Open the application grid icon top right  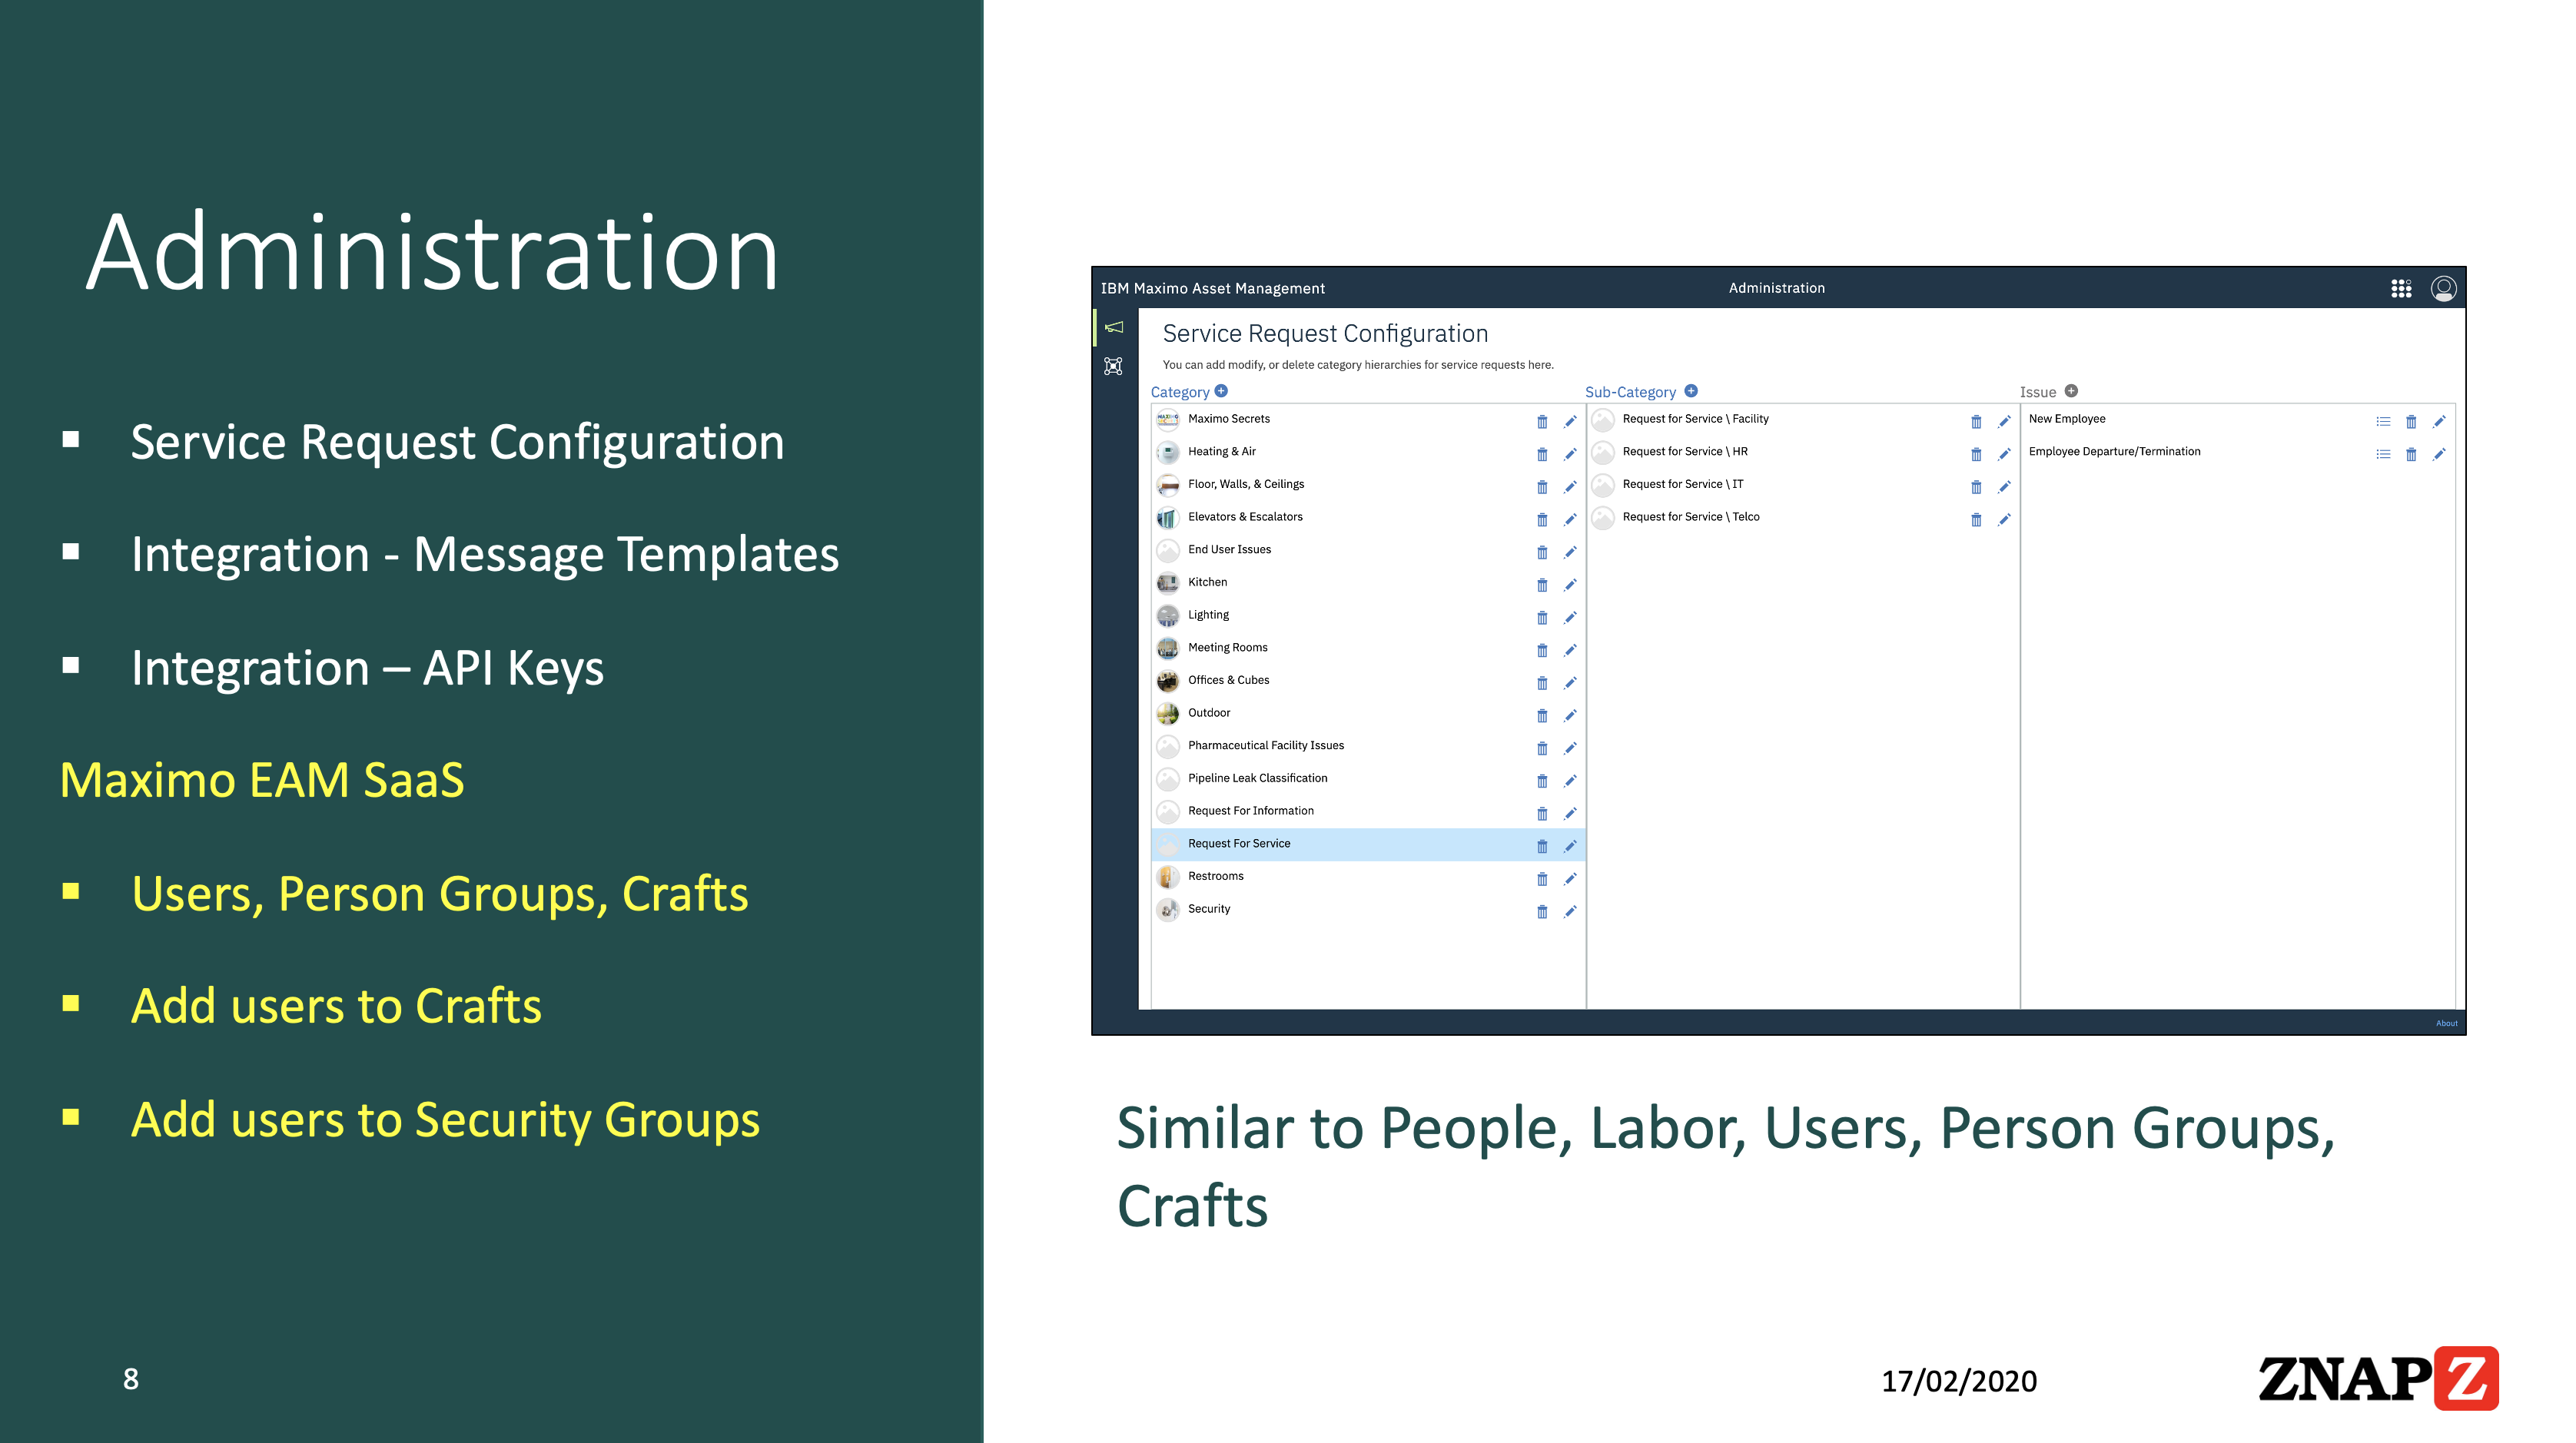tap(2401, 288)
